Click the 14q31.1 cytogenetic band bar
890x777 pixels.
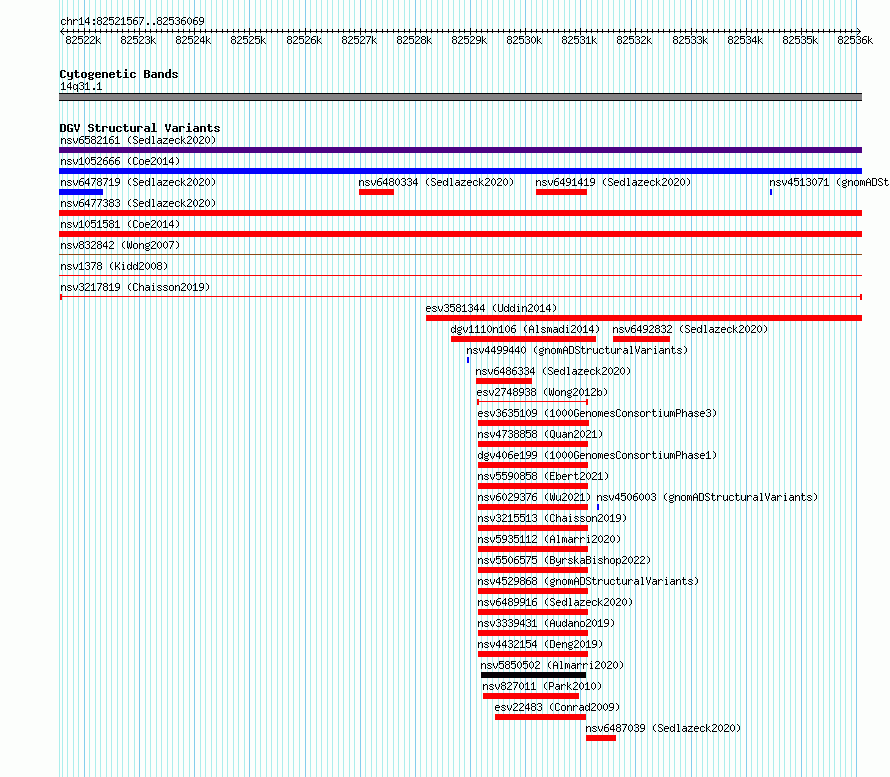pyautogui.click(x=460, y=97)
